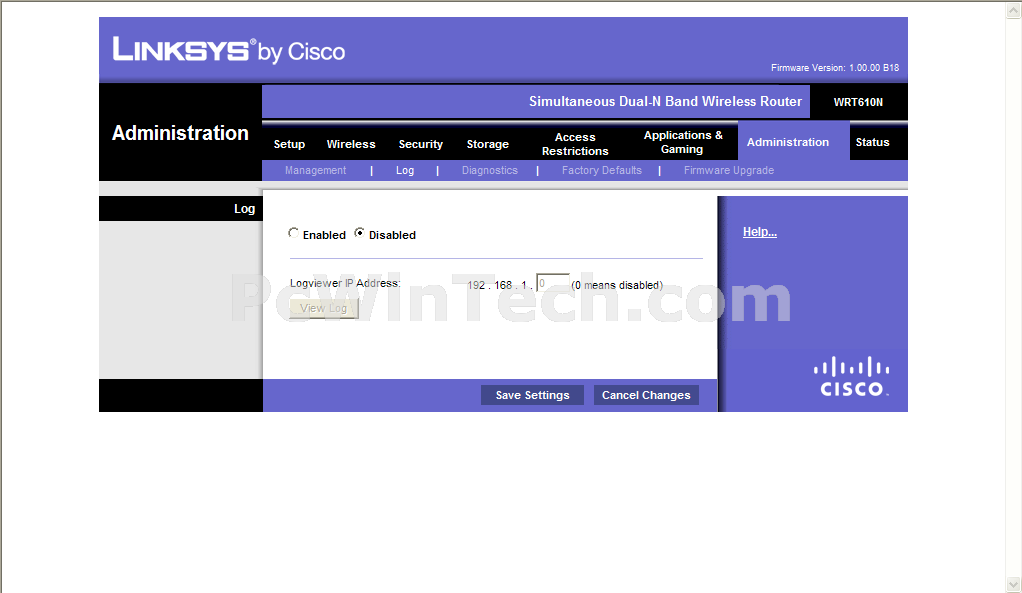Viewport: 1022px width, 593px height.
Task: Open Access Restrictions tab
Action: [x=575, y=144]
